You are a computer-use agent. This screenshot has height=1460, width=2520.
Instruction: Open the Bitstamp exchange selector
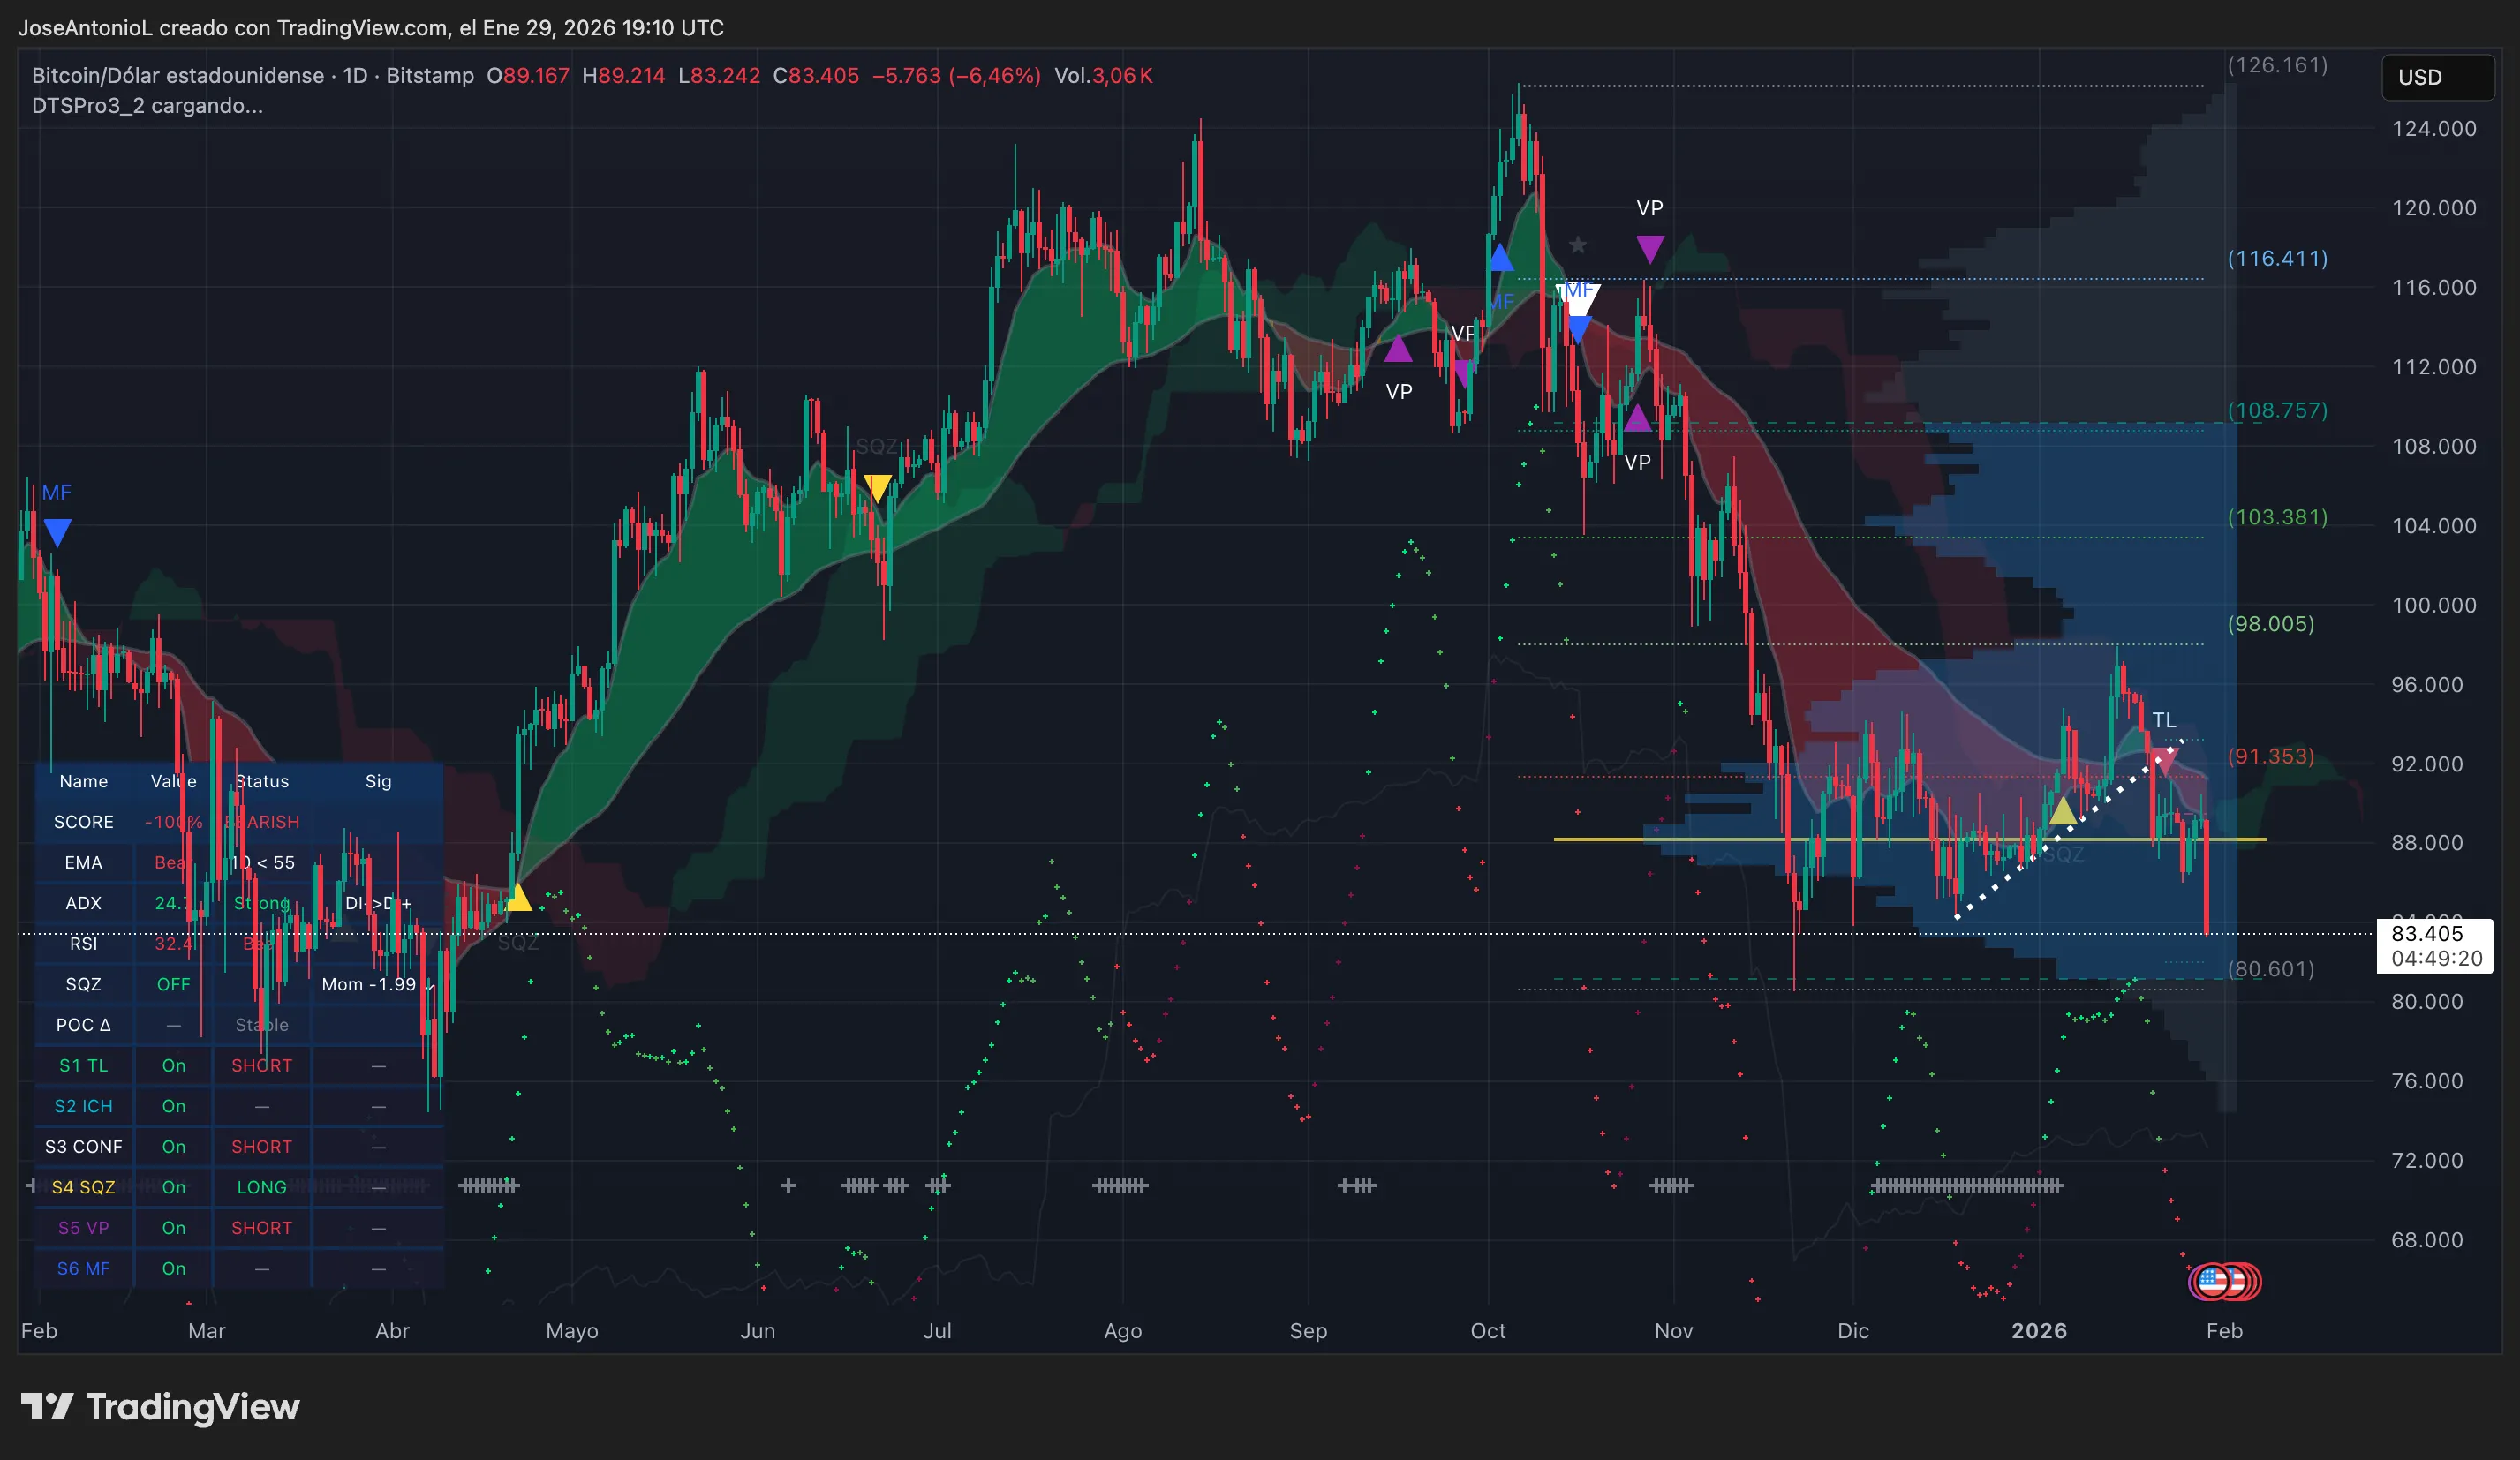click(x=430, y=75)
